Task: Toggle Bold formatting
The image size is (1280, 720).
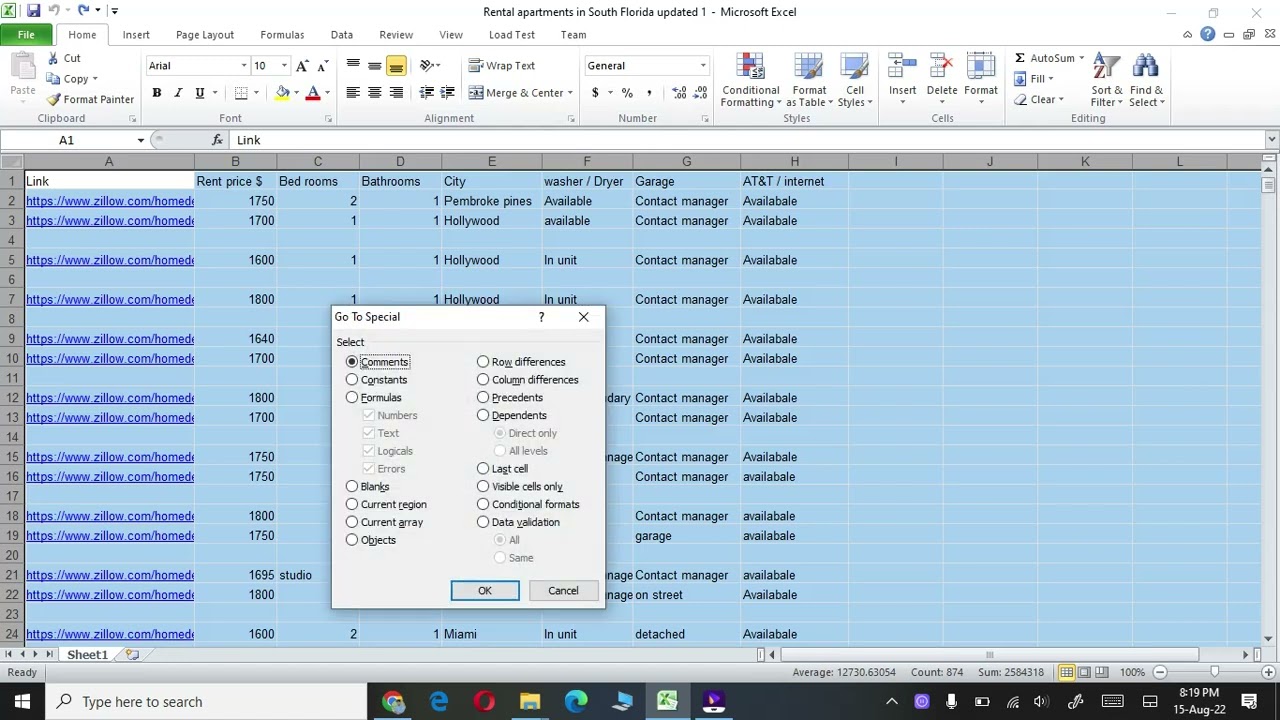Action: 156,93
